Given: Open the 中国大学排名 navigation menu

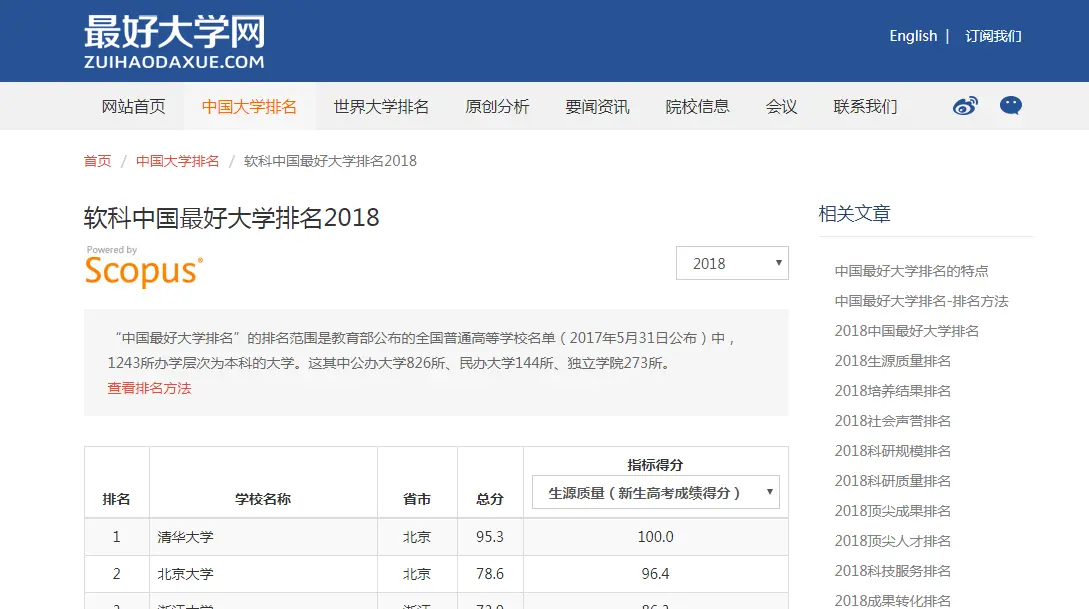Looking at the screenshot, I should 248,105.
